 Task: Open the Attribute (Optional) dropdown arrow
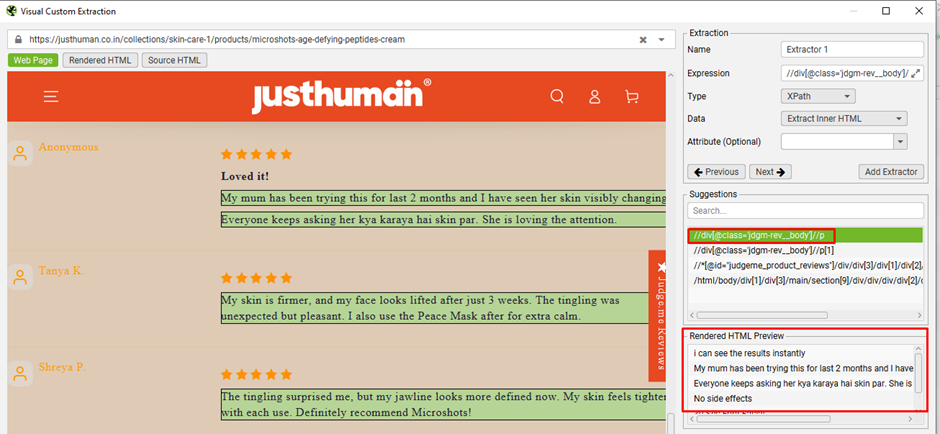900,141
